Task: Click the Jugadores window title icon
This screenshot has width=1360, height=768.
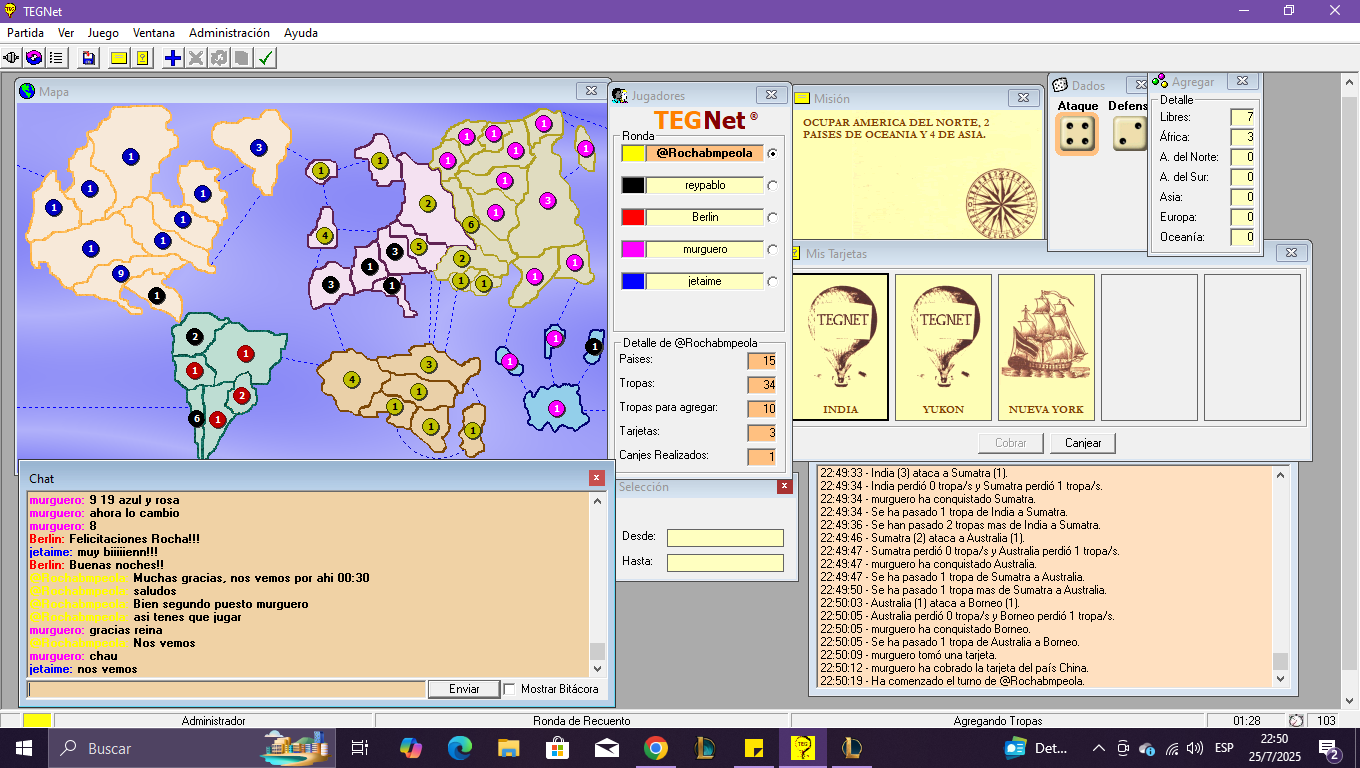Action: (619, 96)
